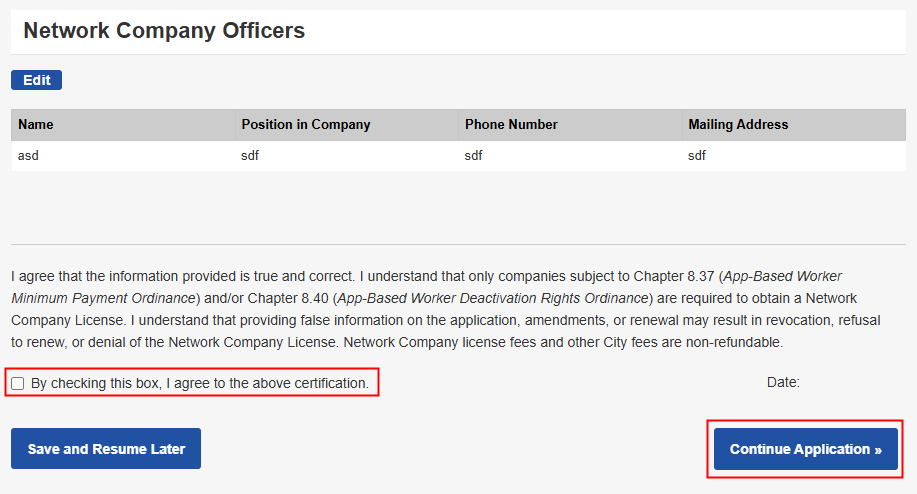Click the 'sdf' value under Phone Number
Image resolution: width=917 pixels, height=494 pixels.
click(474, 155)
